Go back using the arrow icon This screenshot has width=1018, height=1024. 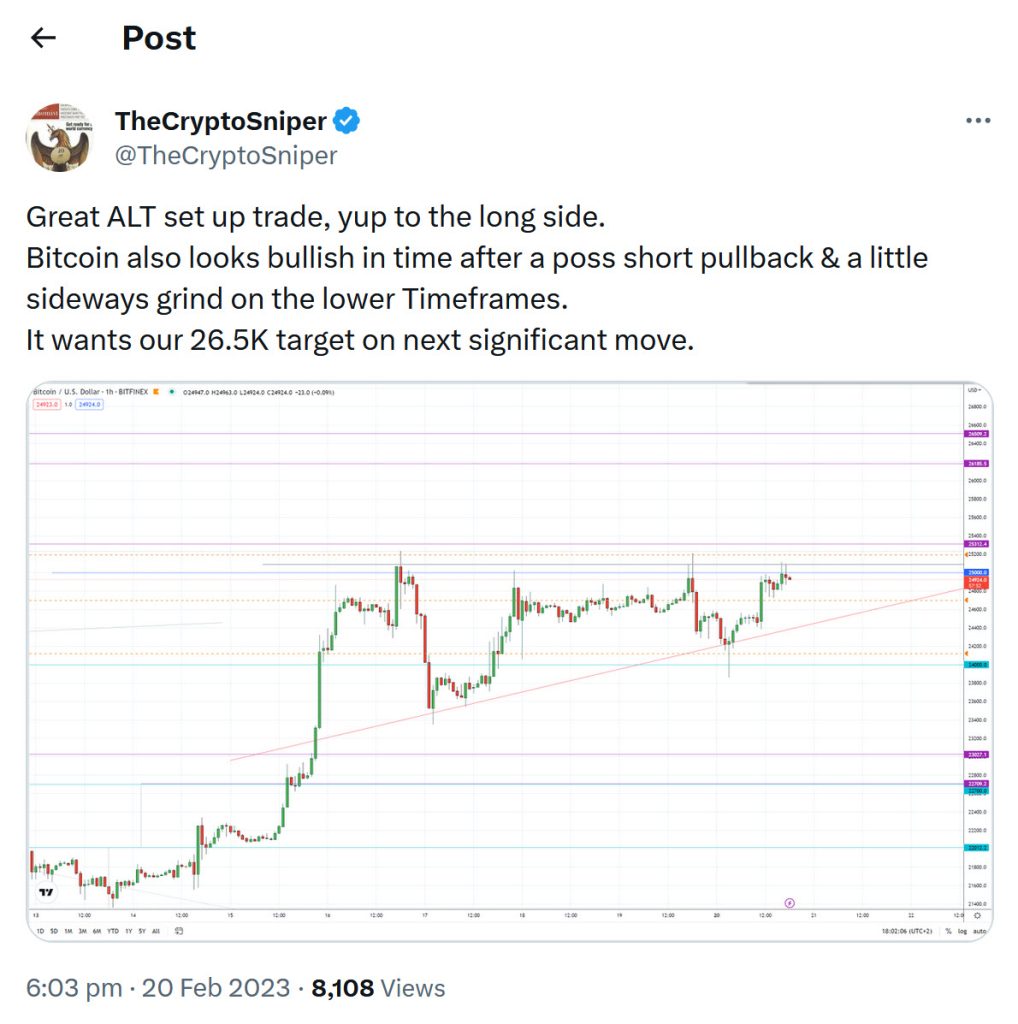coord(43,38)
